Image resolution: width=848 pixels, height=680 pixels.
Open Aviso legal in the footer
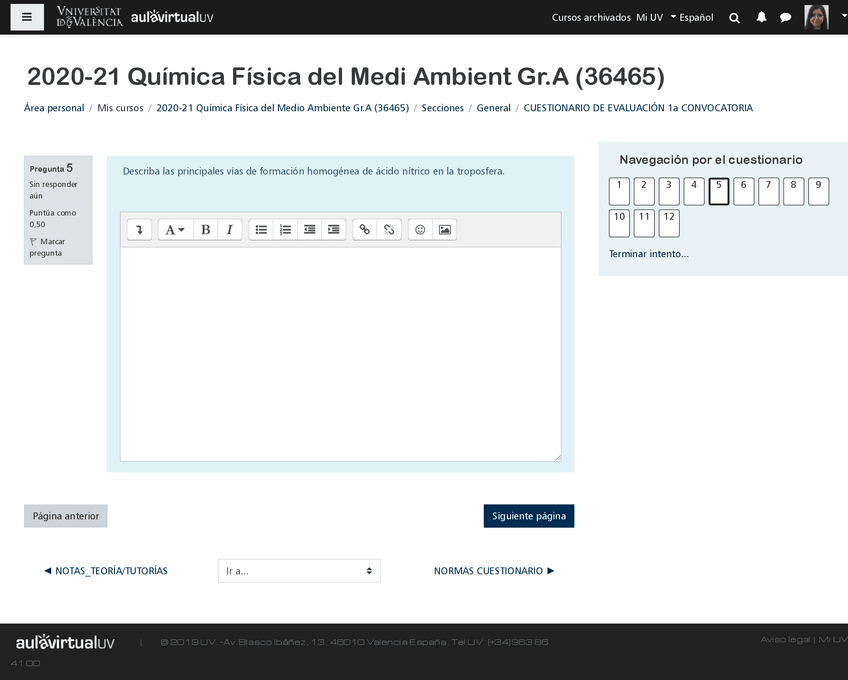click(785, 639)
